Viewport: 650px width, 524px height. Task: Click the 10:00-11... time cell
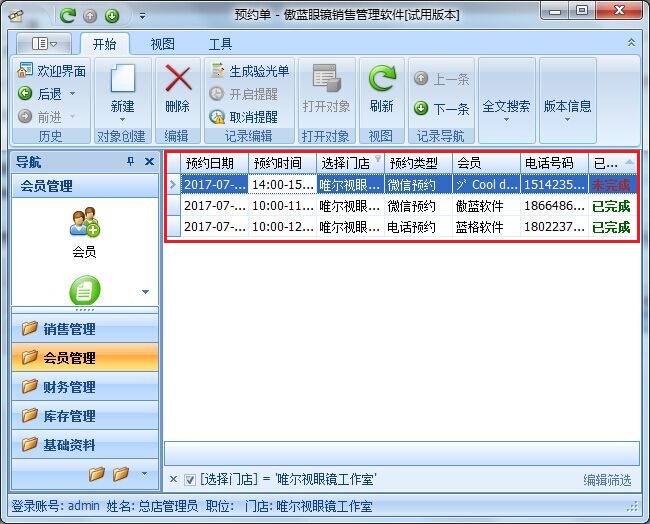282,206
